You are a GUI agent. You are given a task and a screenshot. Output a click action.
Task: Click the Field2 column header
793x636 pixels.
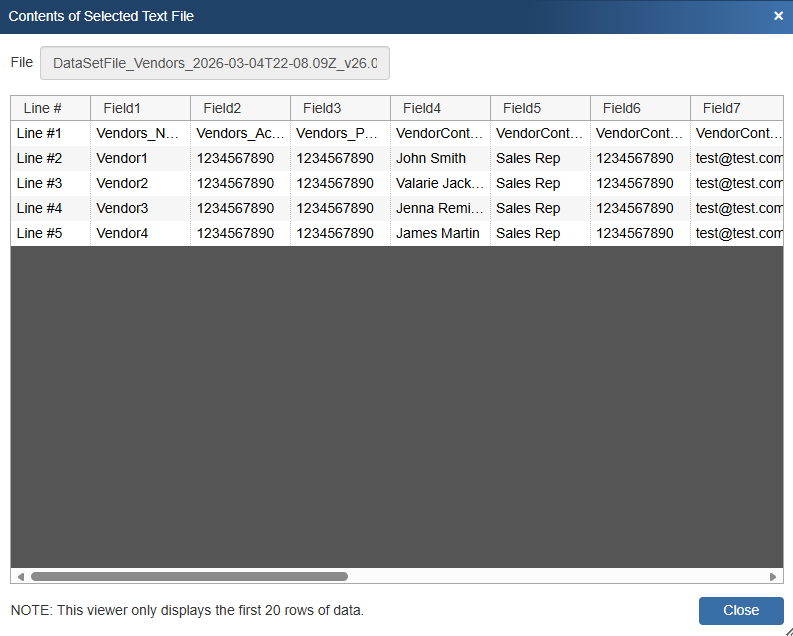coord(222,108)
